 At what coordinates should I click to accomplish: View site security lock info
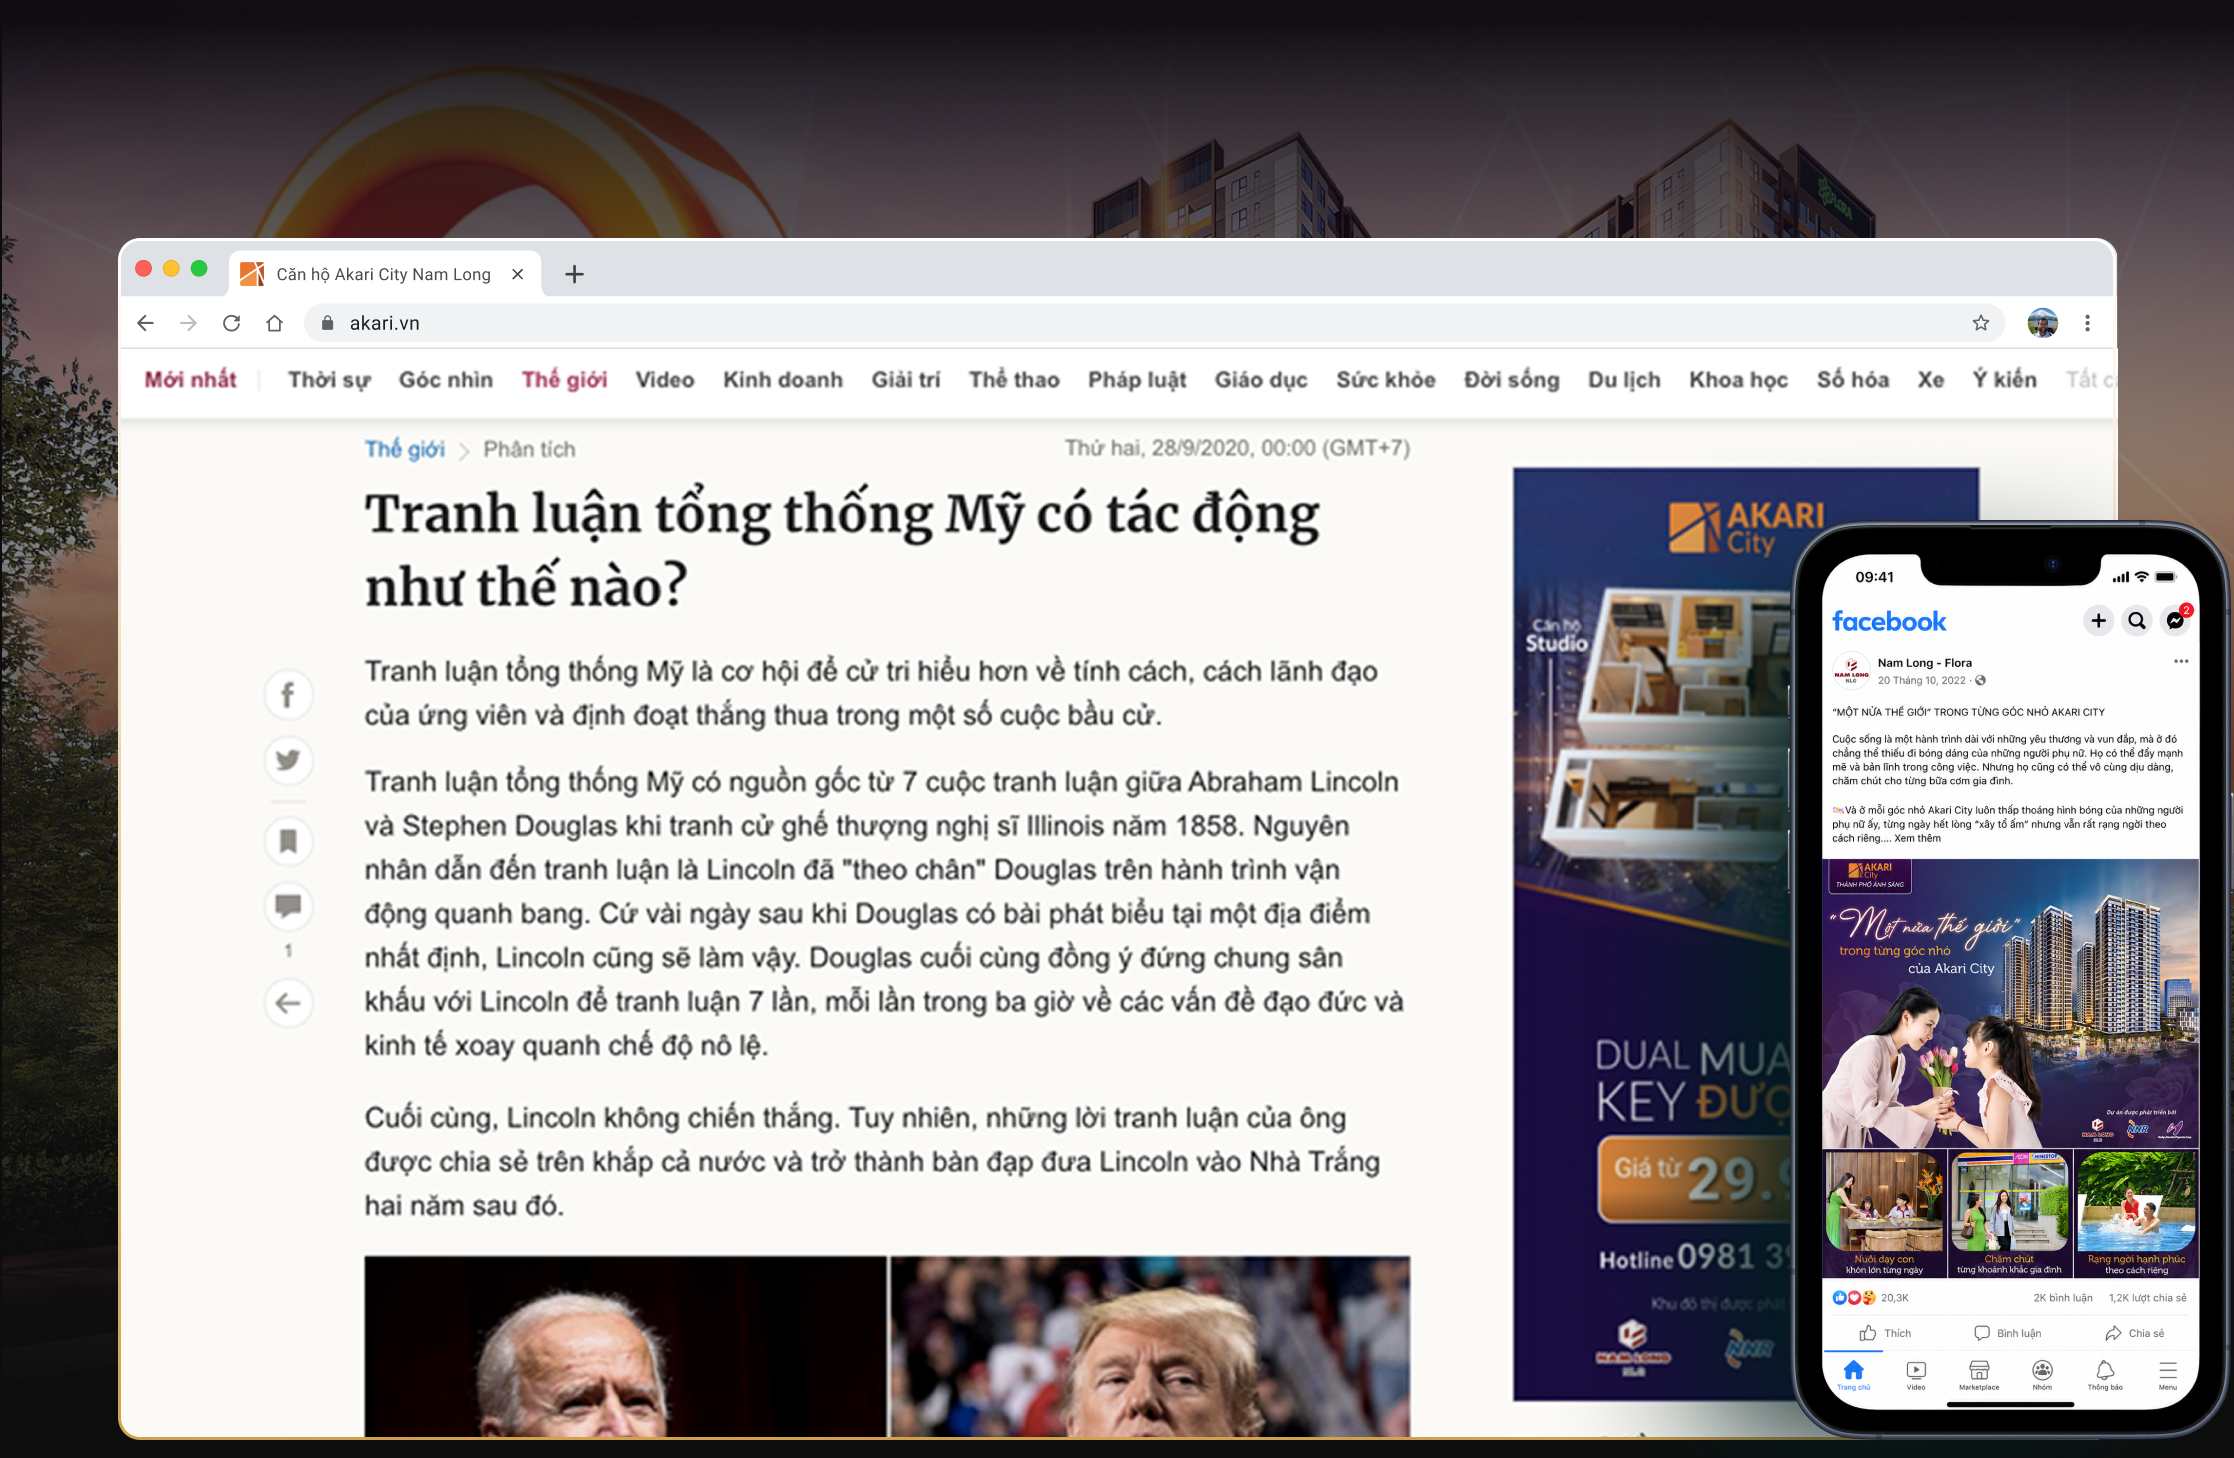coord(327,323)
